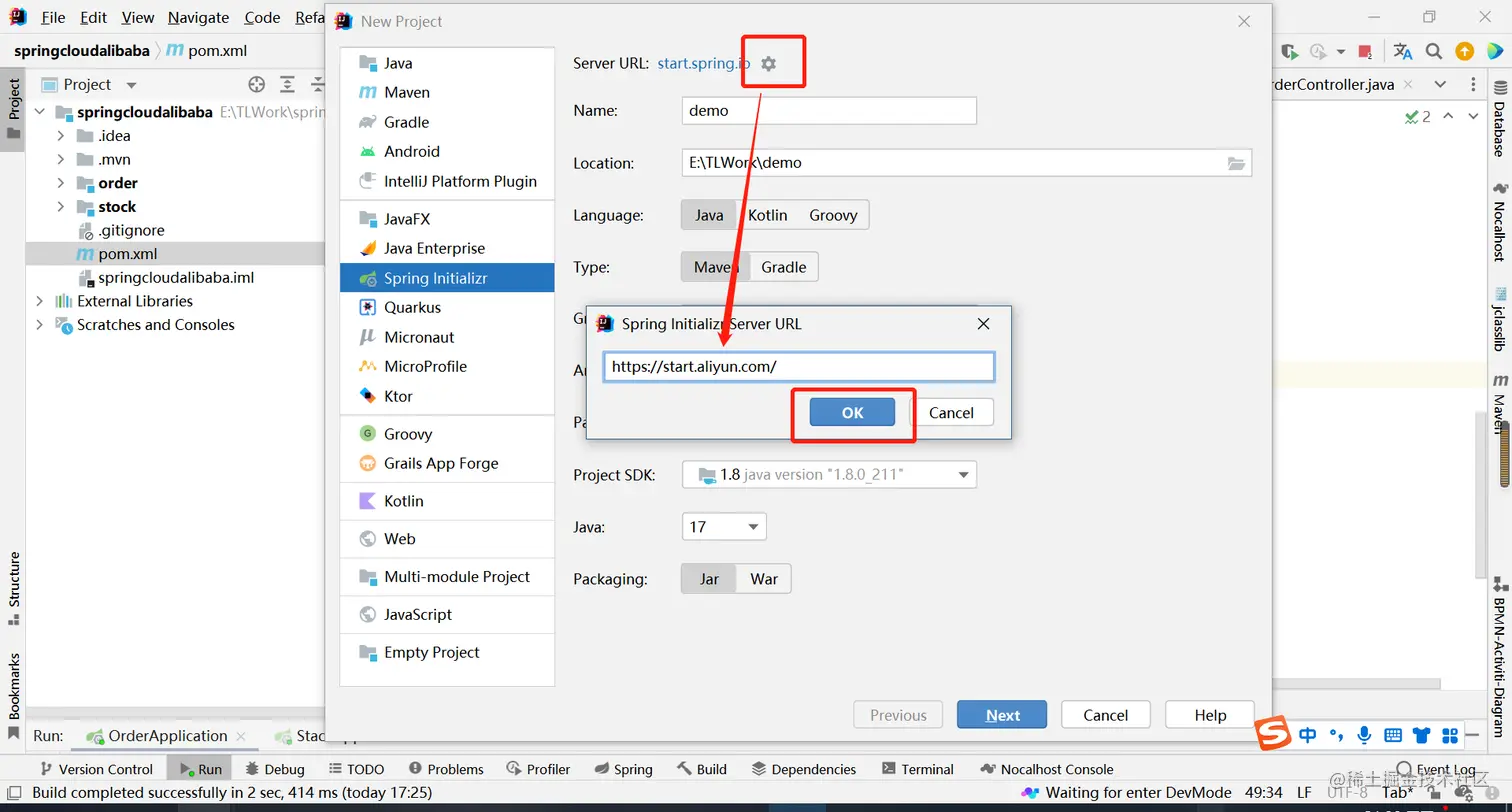Click Select Opened File target icon
The height and width of the screenshot is (812, 1512).
(257, 84)
